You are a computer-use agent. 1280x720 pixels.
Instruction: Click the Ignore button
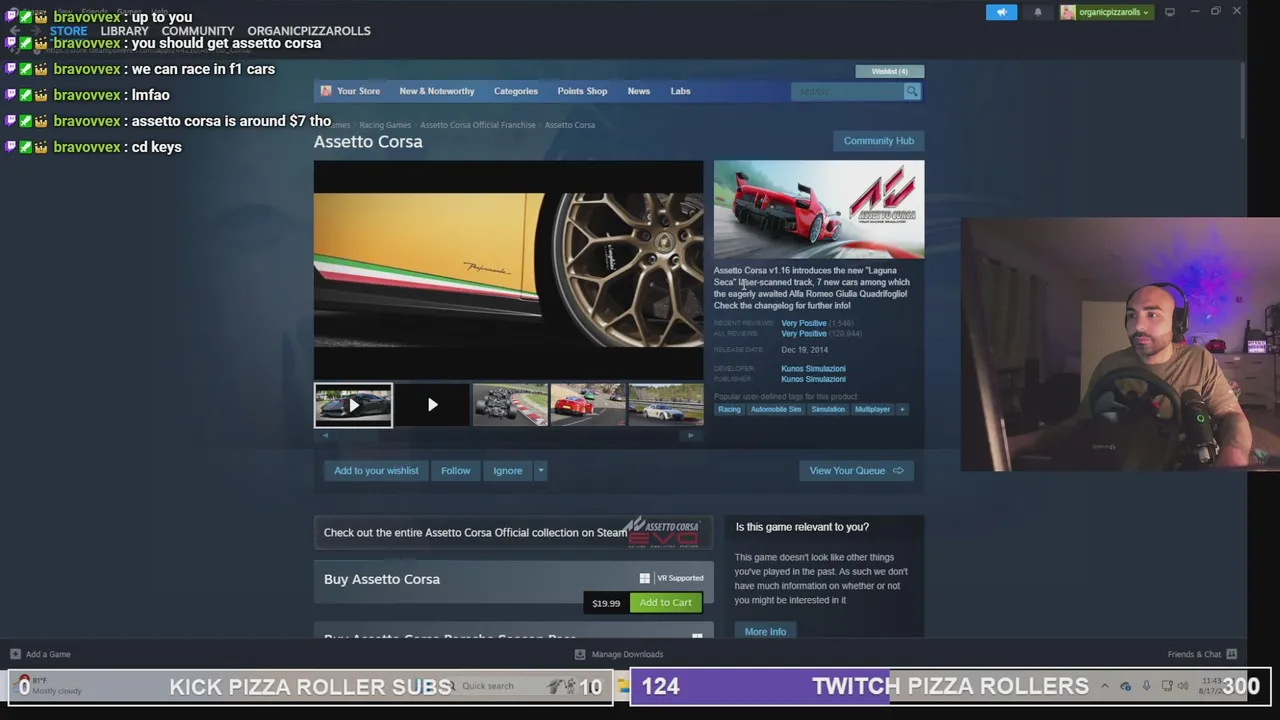click(507, 471)
